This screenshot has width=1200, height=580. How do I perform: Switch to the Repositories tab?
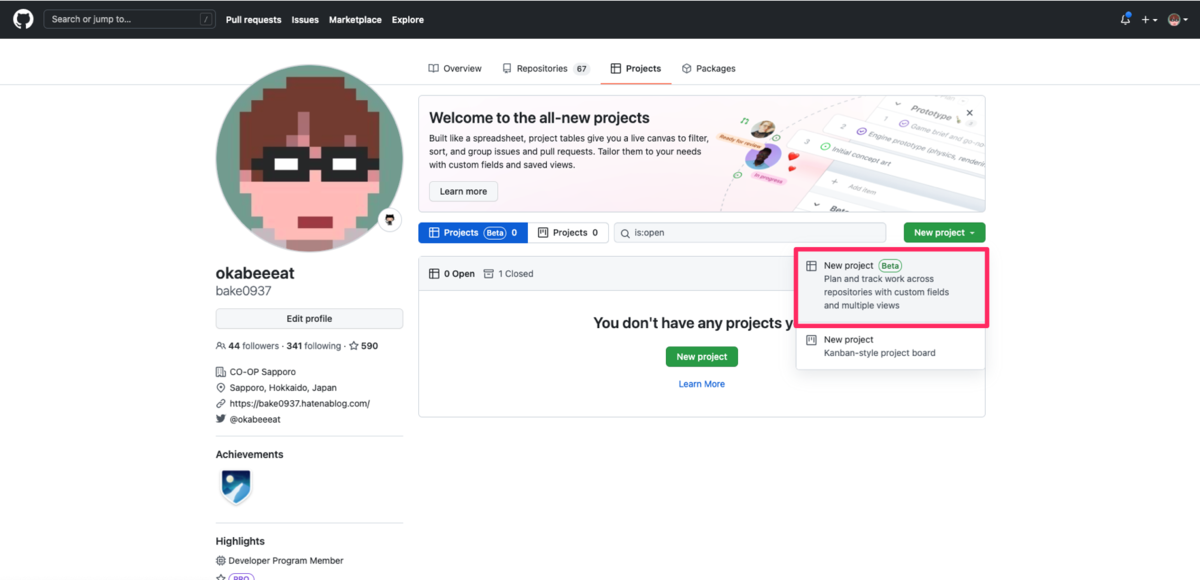[546, 68]
